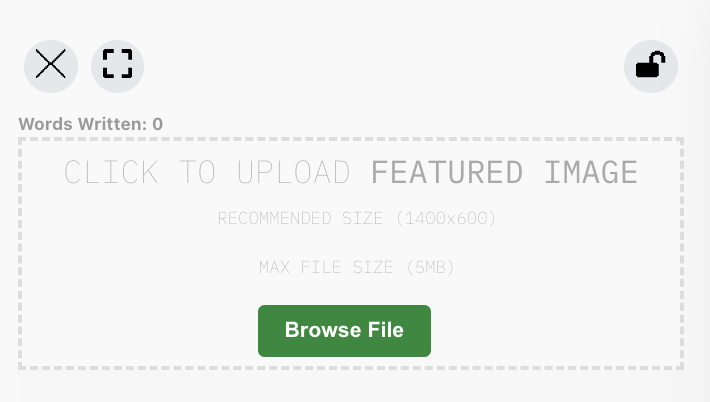Toggle the open padlock lock icon
This screenshot has width=710, height=402.
tap(651, 66)
